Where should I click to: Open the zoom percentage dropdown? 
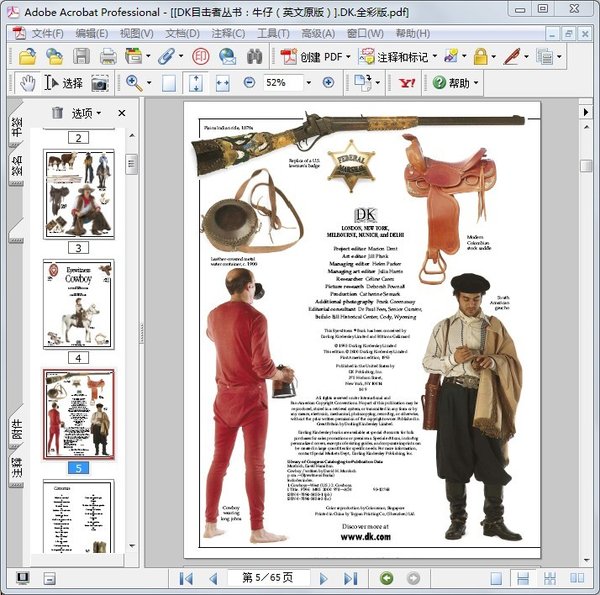[308, 83]
